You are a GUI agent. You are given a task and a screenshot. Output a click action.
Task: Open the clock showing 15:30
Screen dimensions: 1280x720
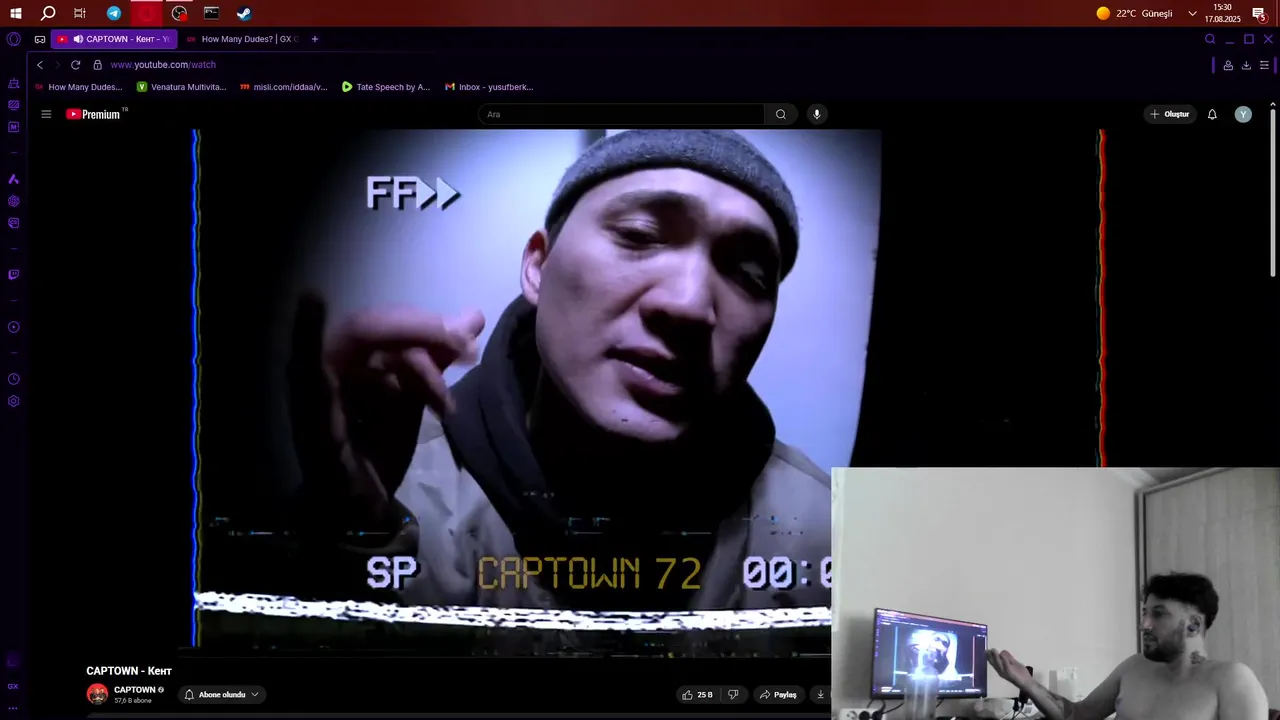click(1222, 13)
